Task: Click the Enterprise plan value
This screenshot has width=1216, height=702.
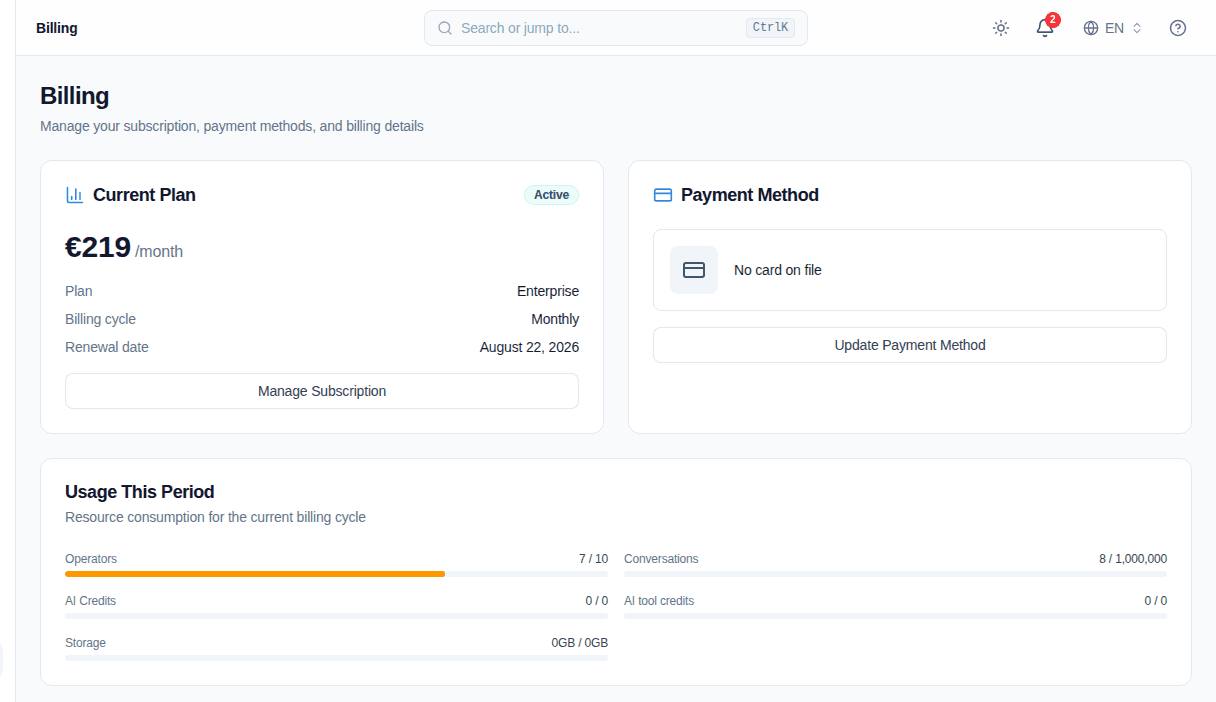Action: tap(548, 291)
